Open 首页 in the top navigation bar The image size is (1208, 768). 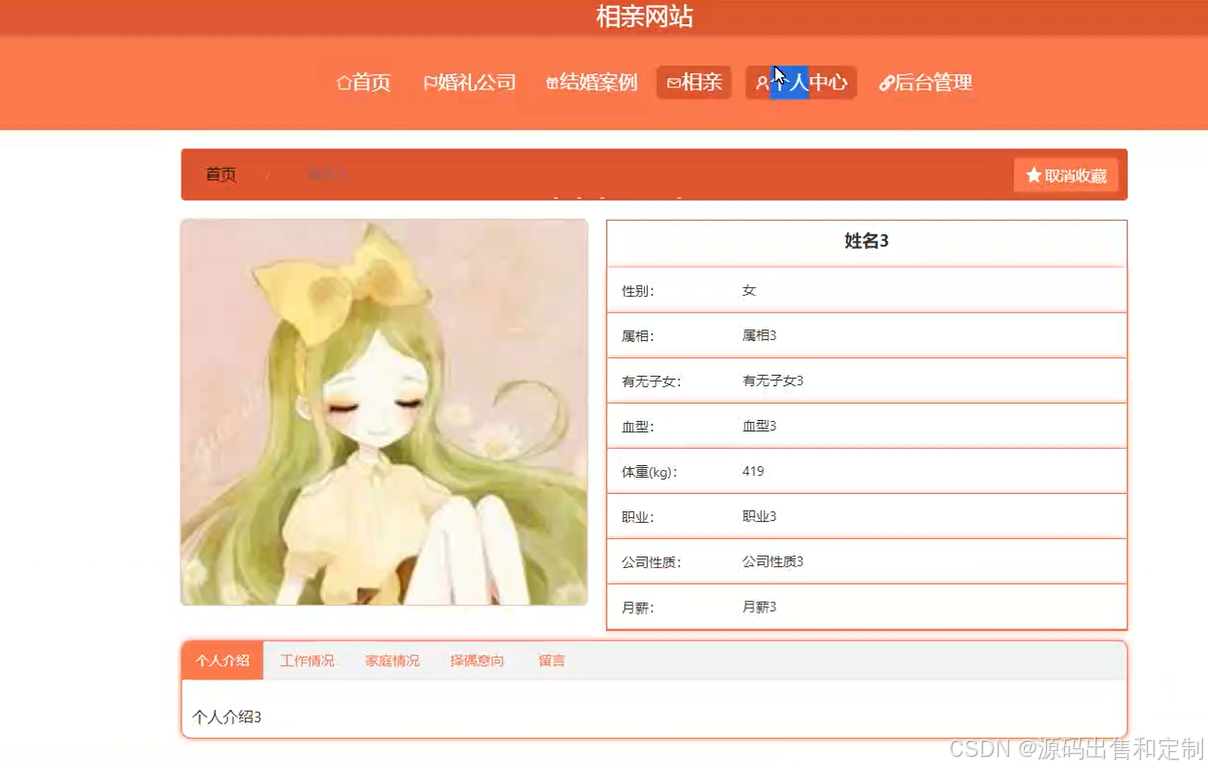coord(364,82)
